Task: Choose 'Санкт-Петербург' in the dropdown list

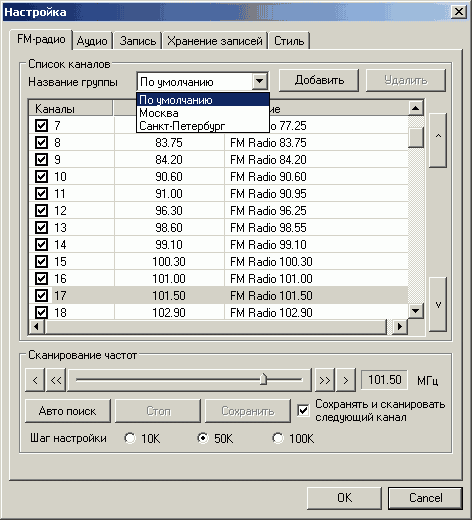Action: coord(203,126)
